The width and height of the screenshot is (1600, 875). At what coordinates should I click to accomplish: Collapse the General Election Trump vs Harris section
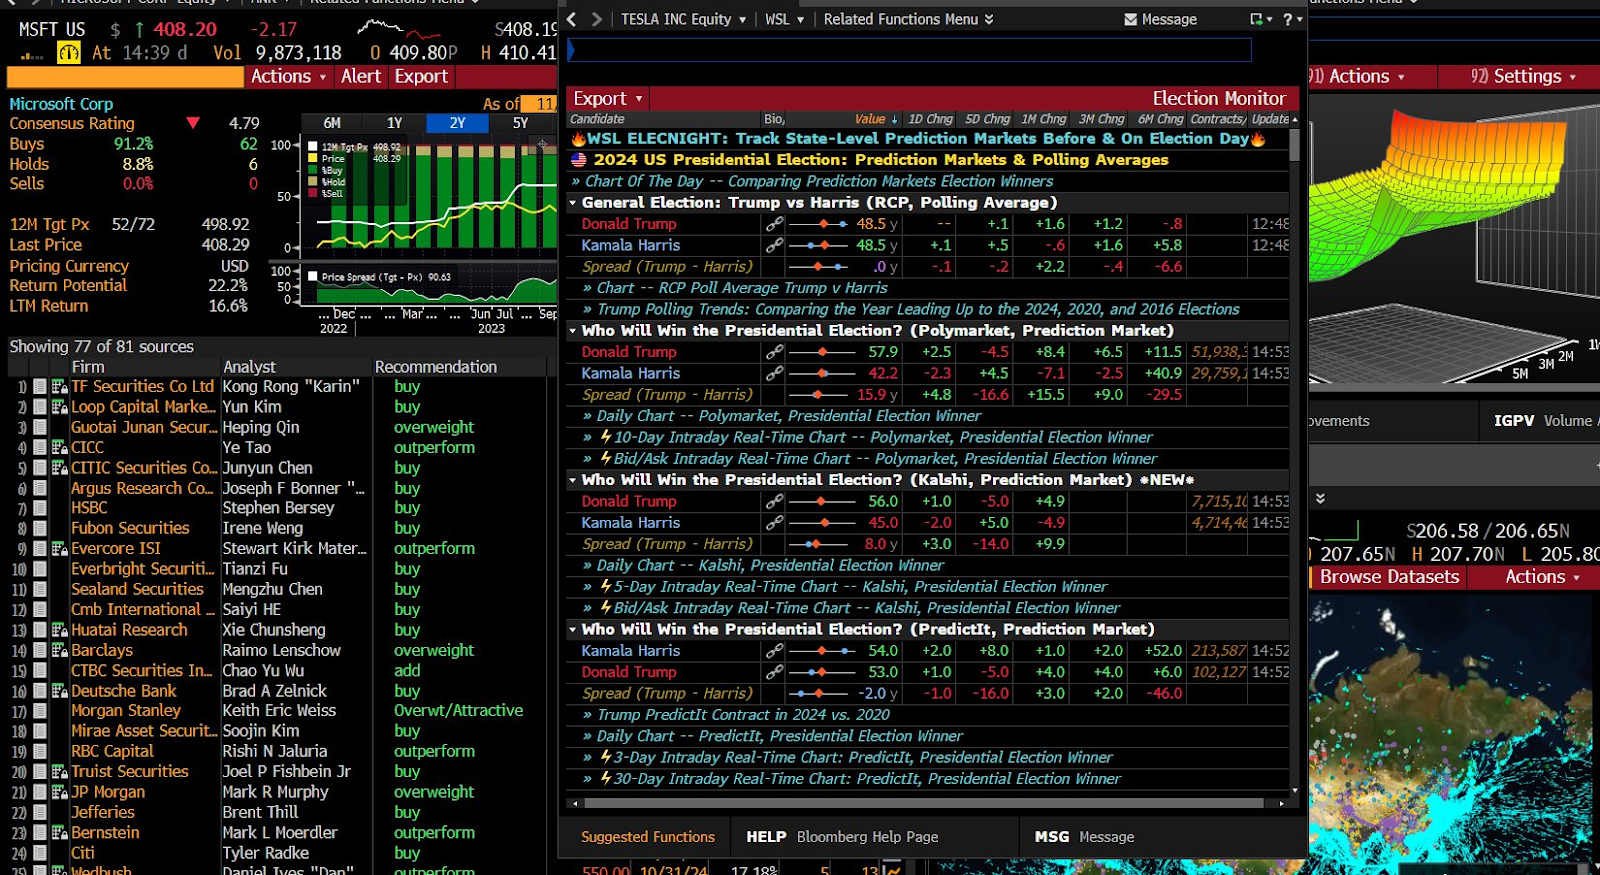point(573,203)
